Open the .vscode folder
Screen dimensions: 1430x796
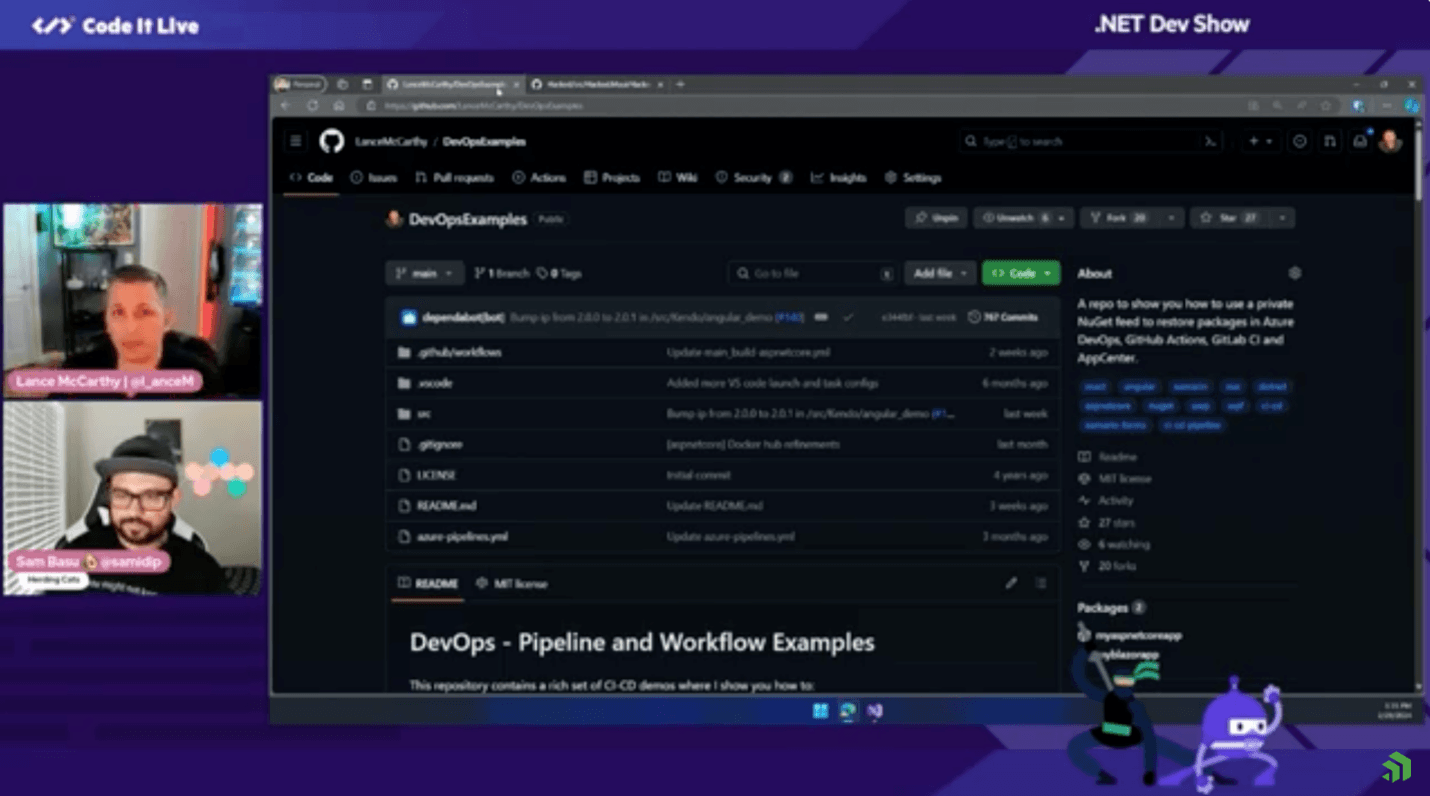pos(433,383)
